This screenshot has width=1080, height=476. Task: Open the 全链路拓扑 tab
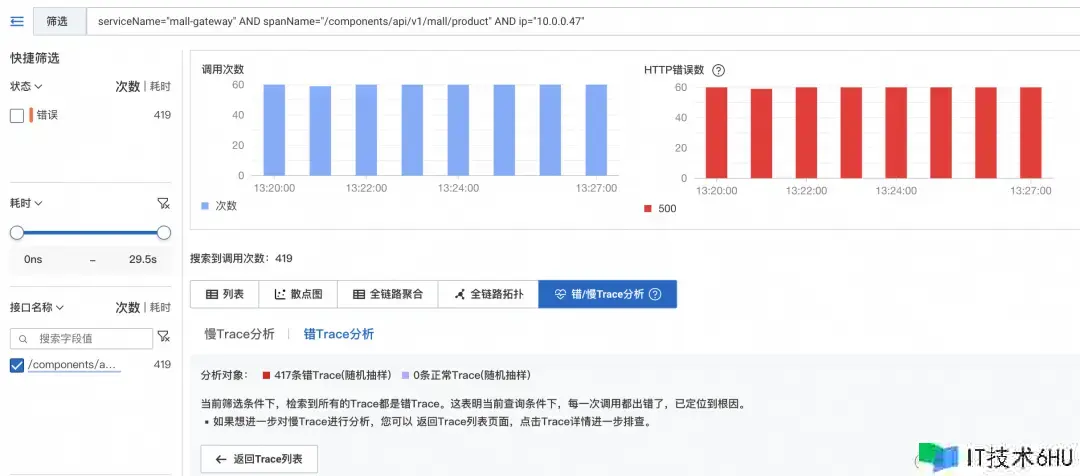click(x=488, y=294)
